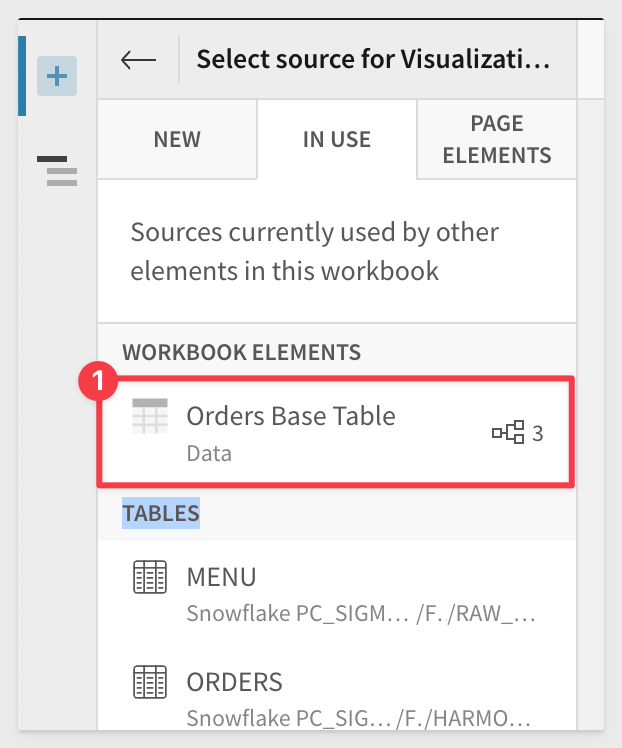The height and width of the screenshot is (748, 622).
Task: Click the highlighted TABLES section header
Action: (x=161, y=513)
